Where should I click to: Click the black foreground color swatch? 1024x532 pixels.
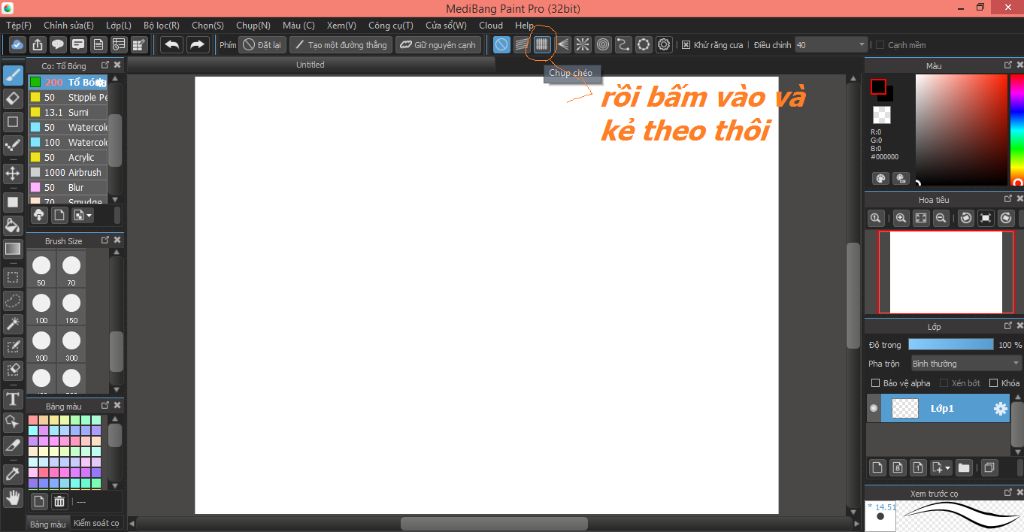point(878,87)
